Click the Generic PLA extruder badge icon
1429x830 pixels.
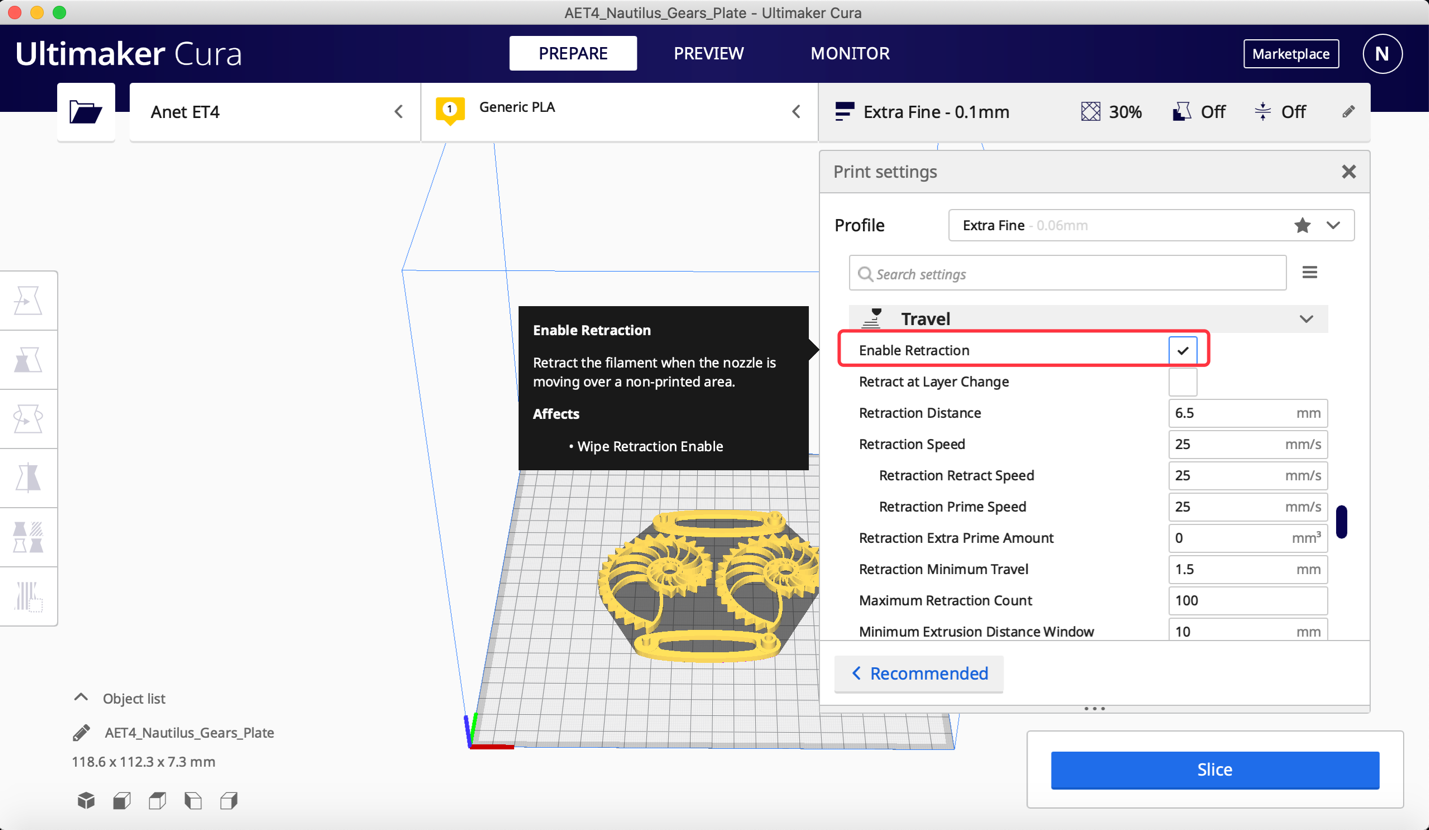pyautogui.click(x=450, y=110)
